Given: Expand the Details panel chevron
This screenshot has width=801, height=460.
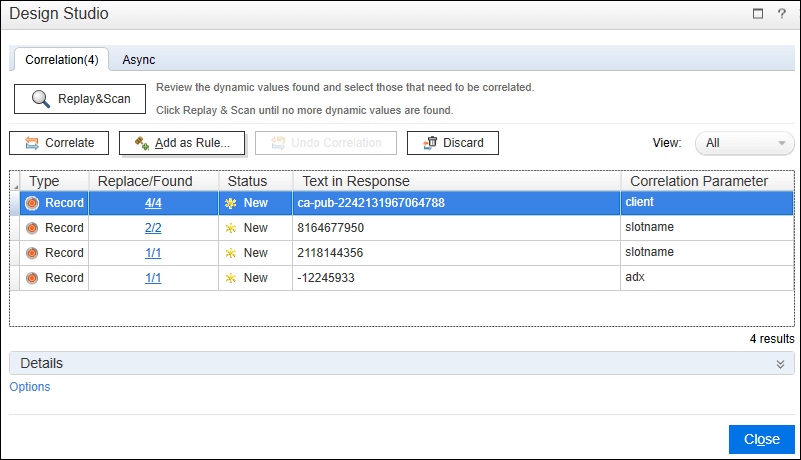Looking at the screenshot, I should [780, 364].
